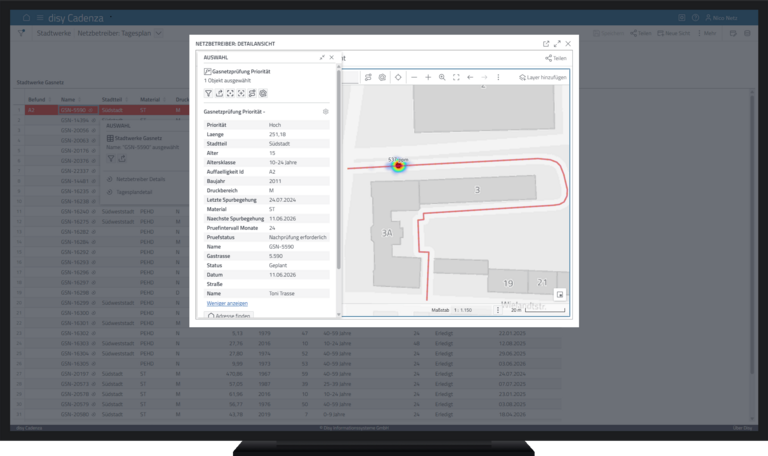
Task: Click the Material column header in the table
Action: click(x=150, y=99)
